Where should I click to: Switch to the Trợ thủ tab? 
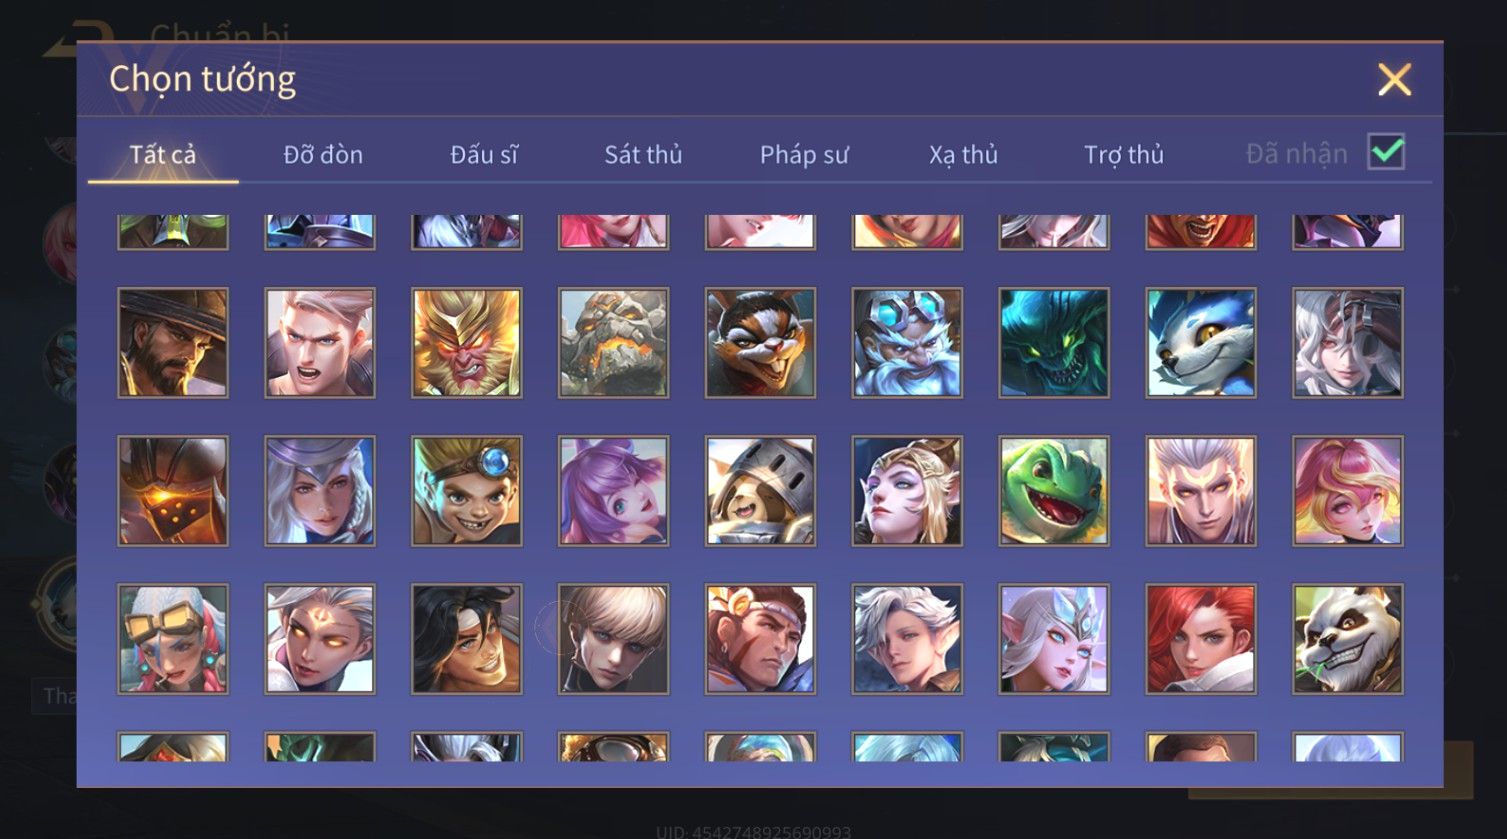pyautogui.click(x=1124, y=155)
